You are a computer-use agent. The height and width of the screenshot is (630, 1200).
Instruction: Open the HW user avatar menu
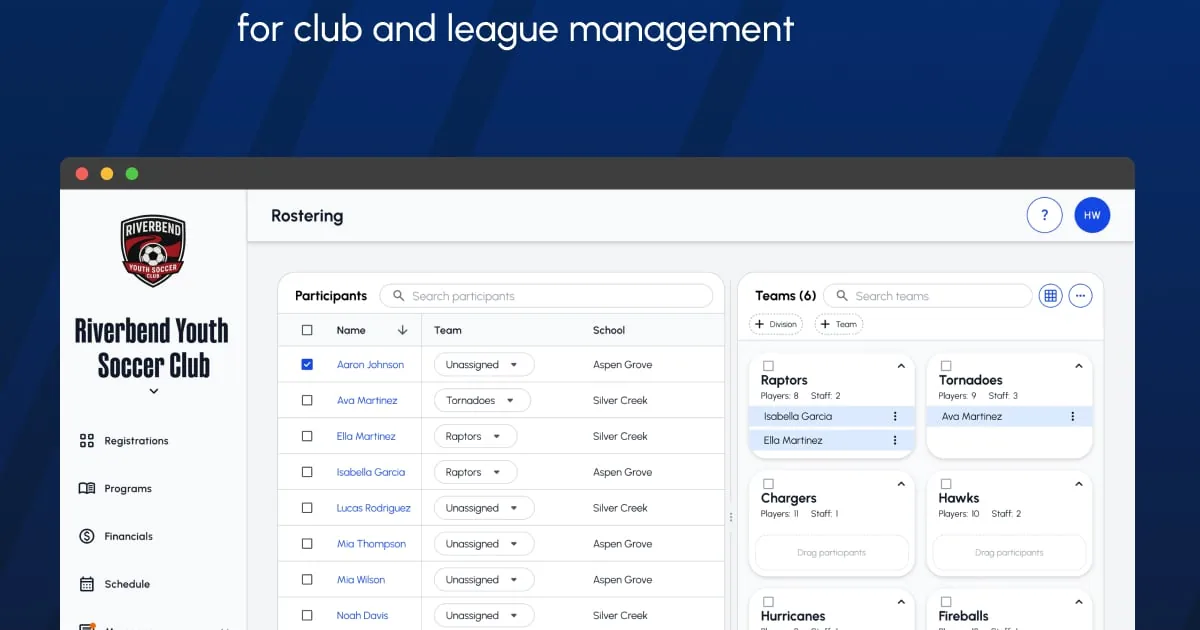[x=1092, y=215]
